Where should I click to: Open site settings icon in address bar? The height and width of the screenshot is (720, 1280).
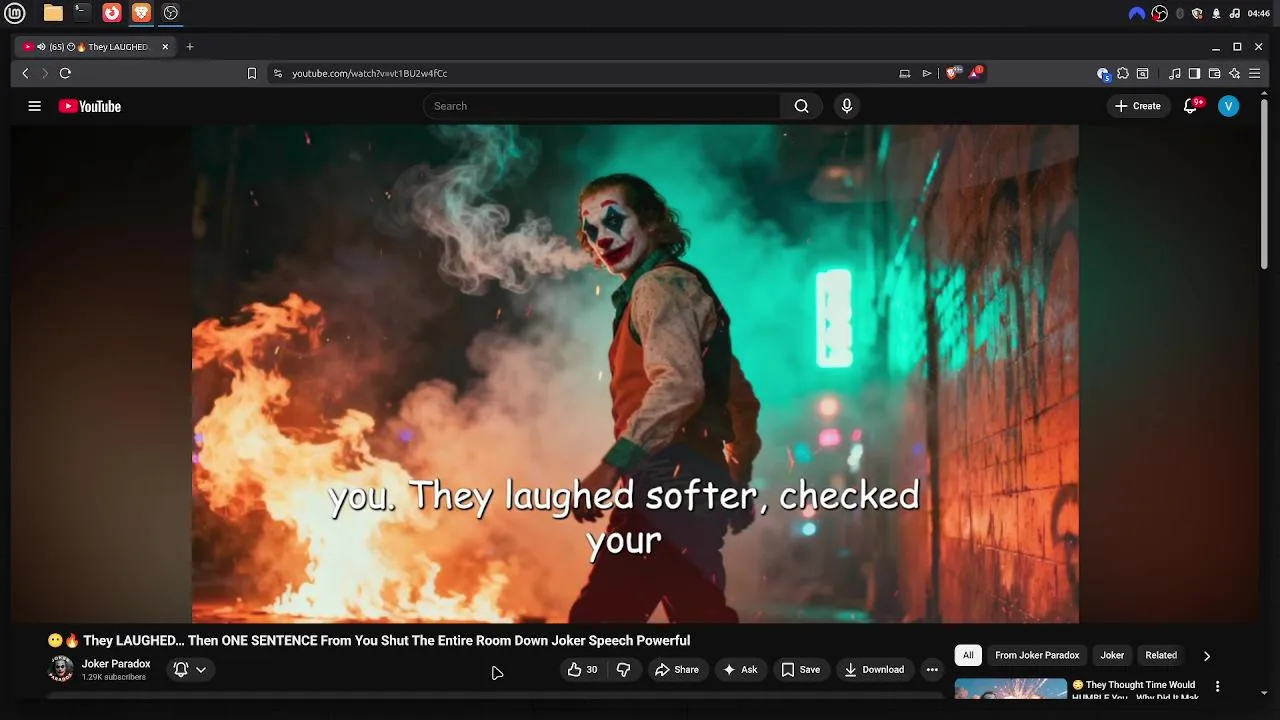tap(278, 73)
